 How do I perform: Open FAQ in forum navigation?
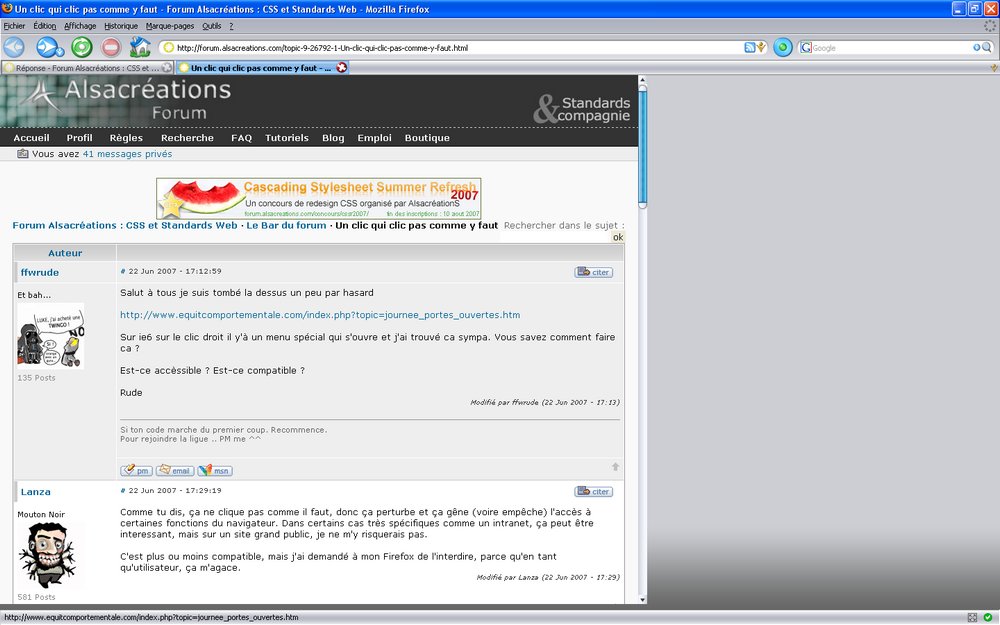pyautogui.click(x=241, y=138)
